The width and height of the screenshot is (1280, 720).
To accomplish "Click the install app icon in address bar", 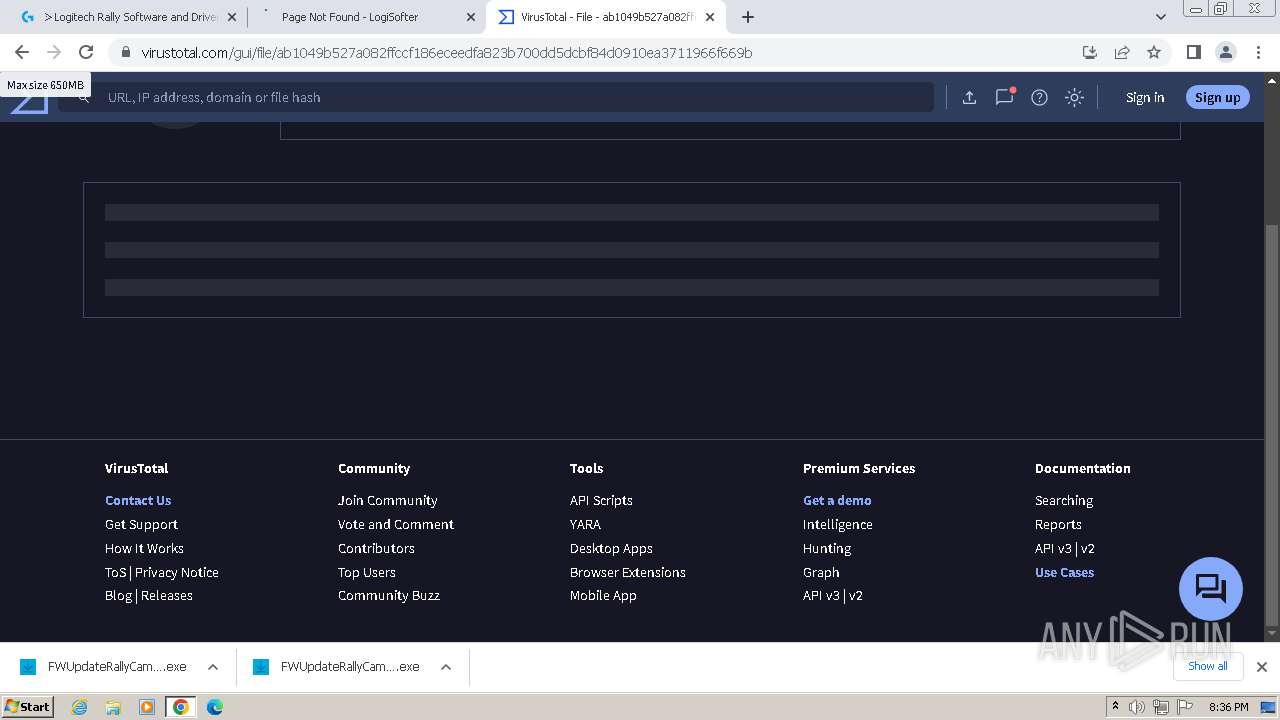I will click(x=1090, y=52).
